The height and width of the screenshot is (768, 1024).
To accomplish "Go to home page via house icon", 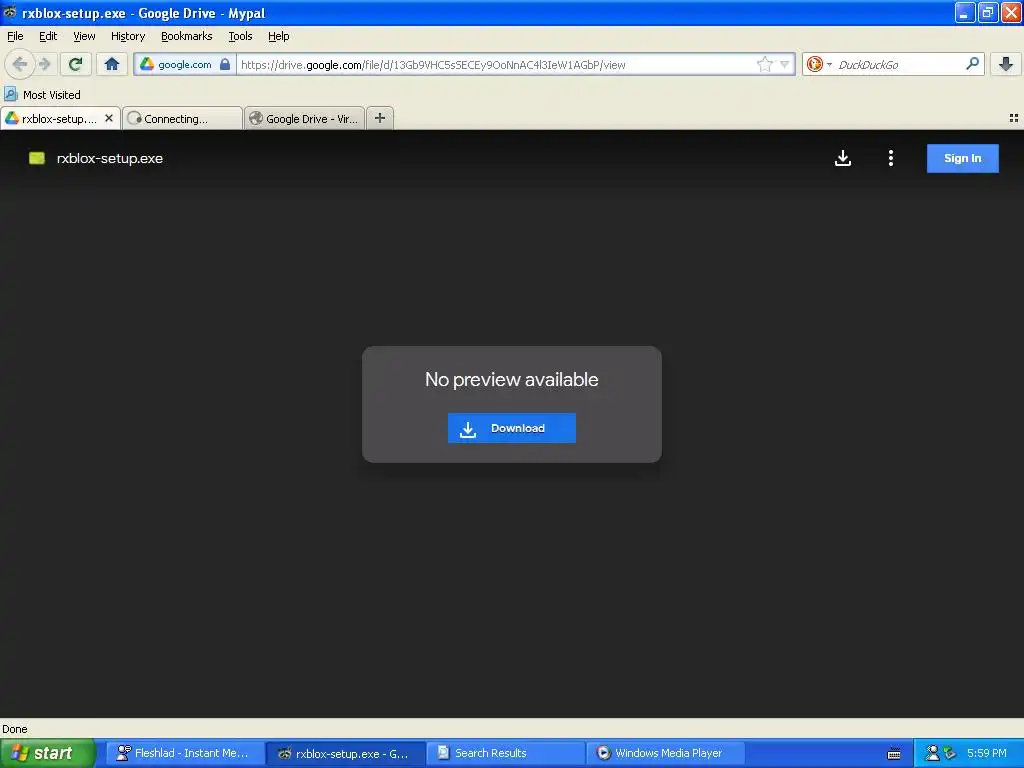I will point(112,64).
